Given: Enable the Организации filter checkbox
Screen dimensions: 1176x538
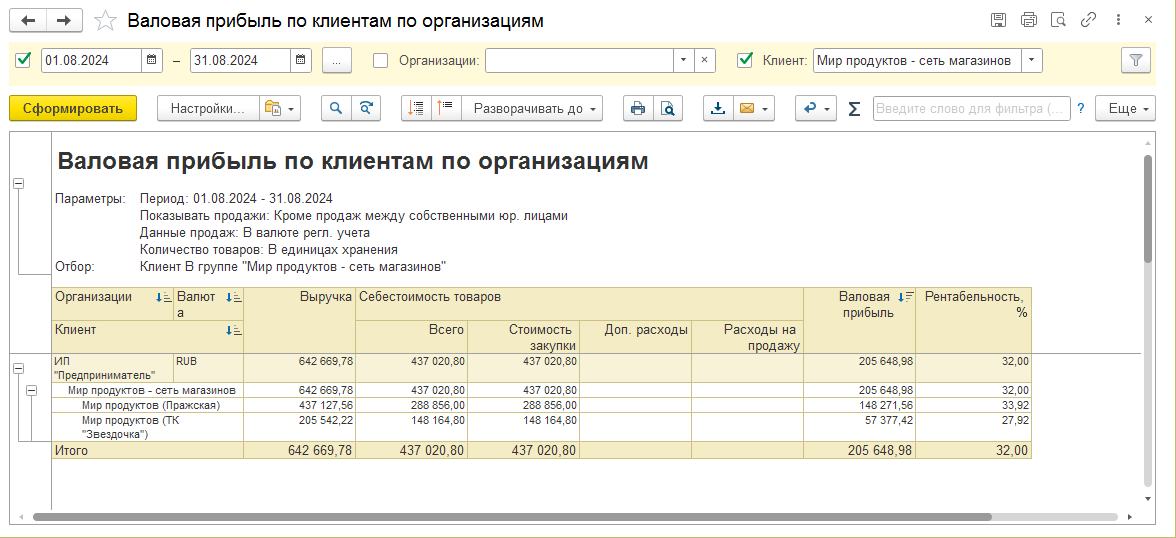Looking at the screenshot, I should tap(380, 60).
